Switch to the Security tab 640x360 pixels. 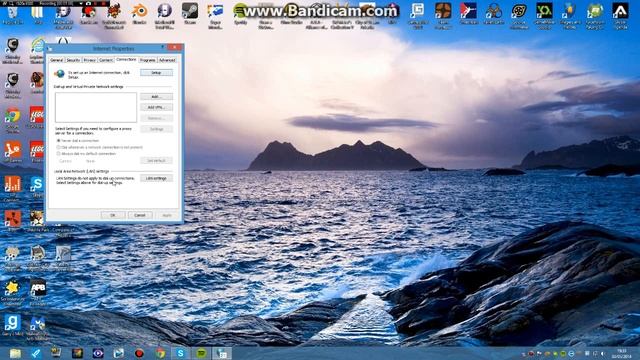[x=73, y=60]
